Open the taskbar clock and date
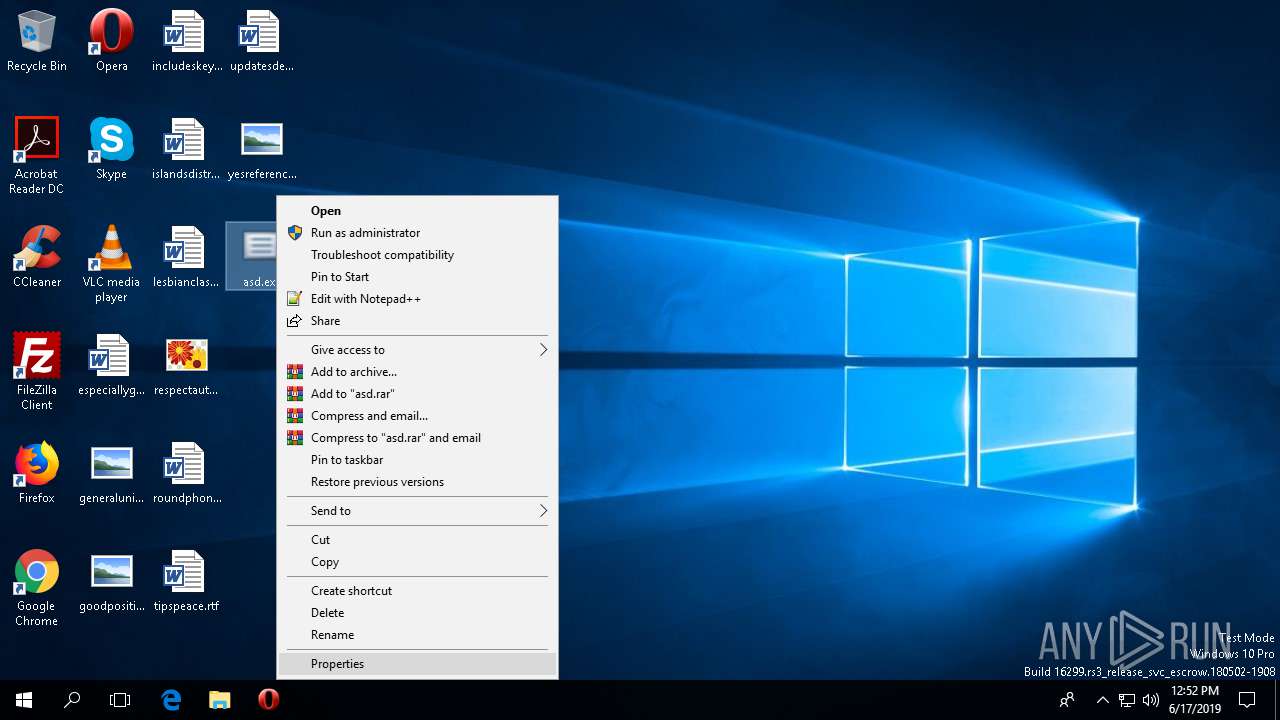 1195,700
